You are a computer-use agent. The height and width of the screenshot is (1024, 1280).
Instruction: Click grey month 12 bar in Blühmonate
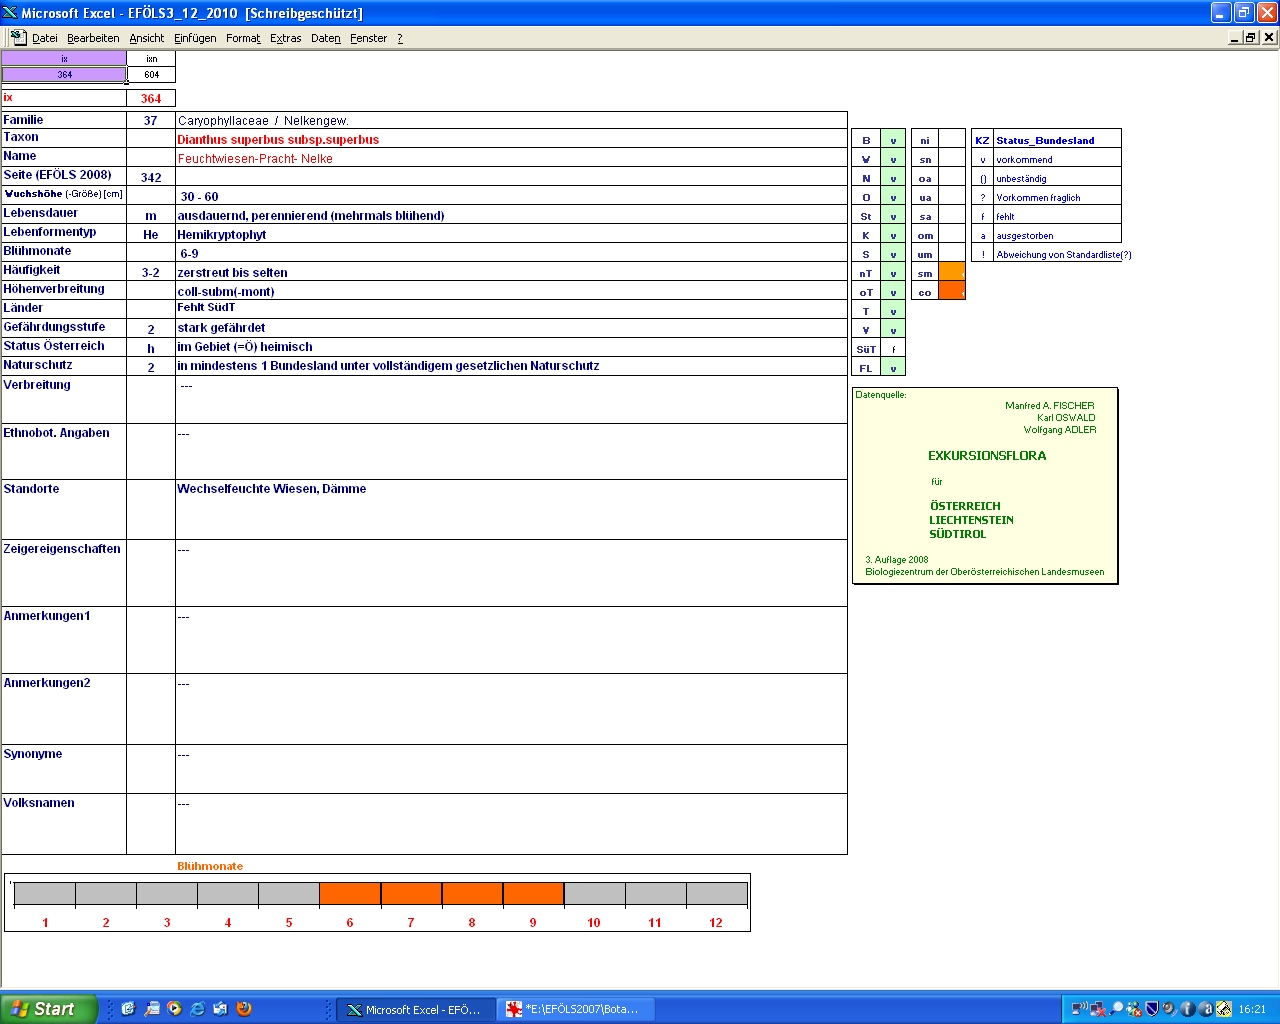[x=716, y=894]
